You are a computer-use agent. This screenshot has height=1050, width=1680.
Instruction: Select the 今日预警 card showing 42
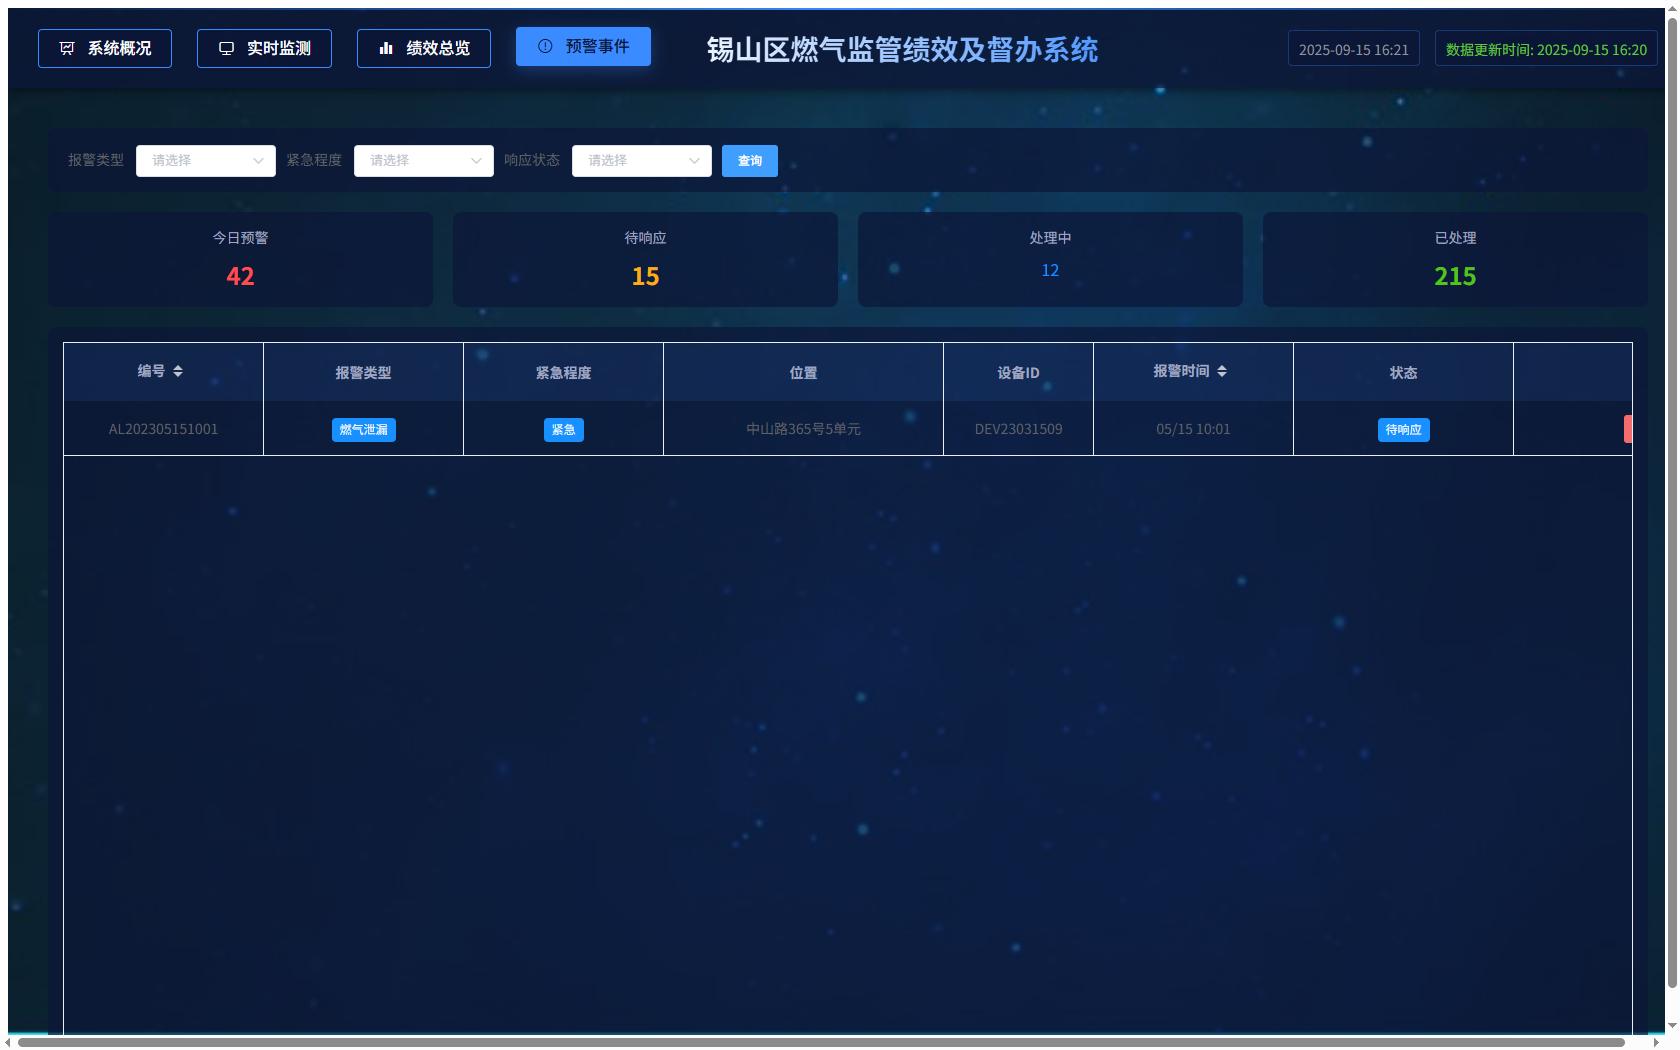coord(240,259)
